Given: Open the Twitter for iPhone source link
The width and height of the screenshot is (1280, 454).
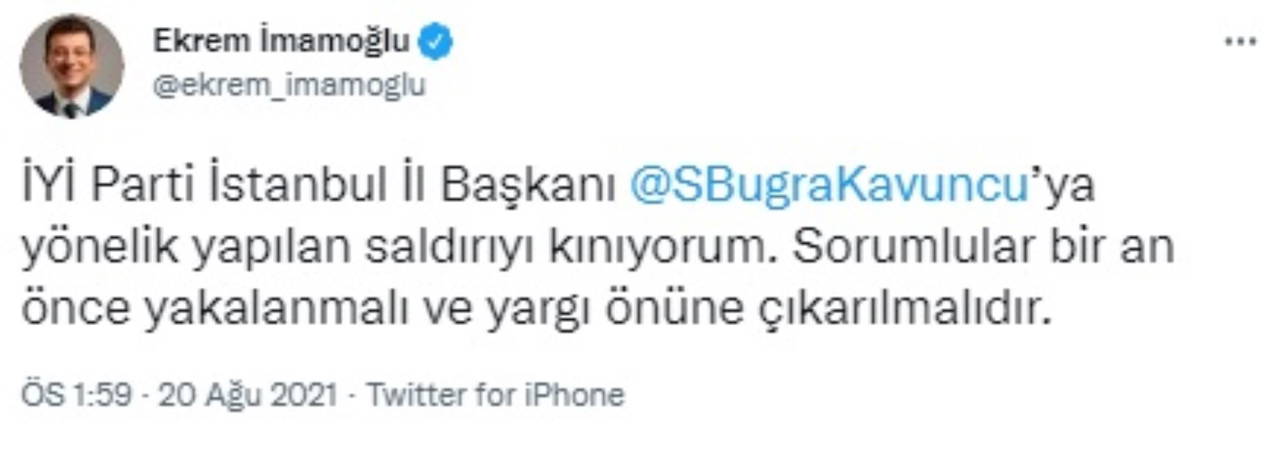Looking at the screenshot, I should point(495,395).
